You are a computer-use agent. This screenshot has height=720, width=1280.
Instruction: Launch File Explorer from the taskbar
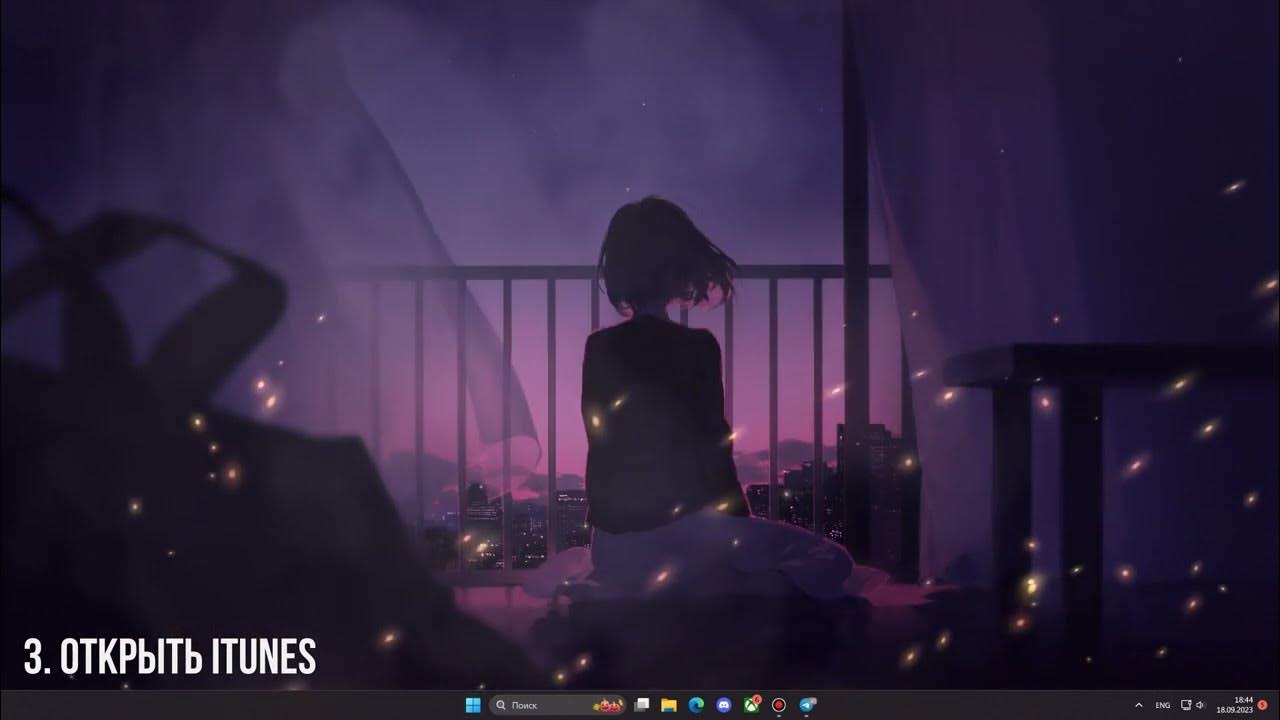(669, 705)
